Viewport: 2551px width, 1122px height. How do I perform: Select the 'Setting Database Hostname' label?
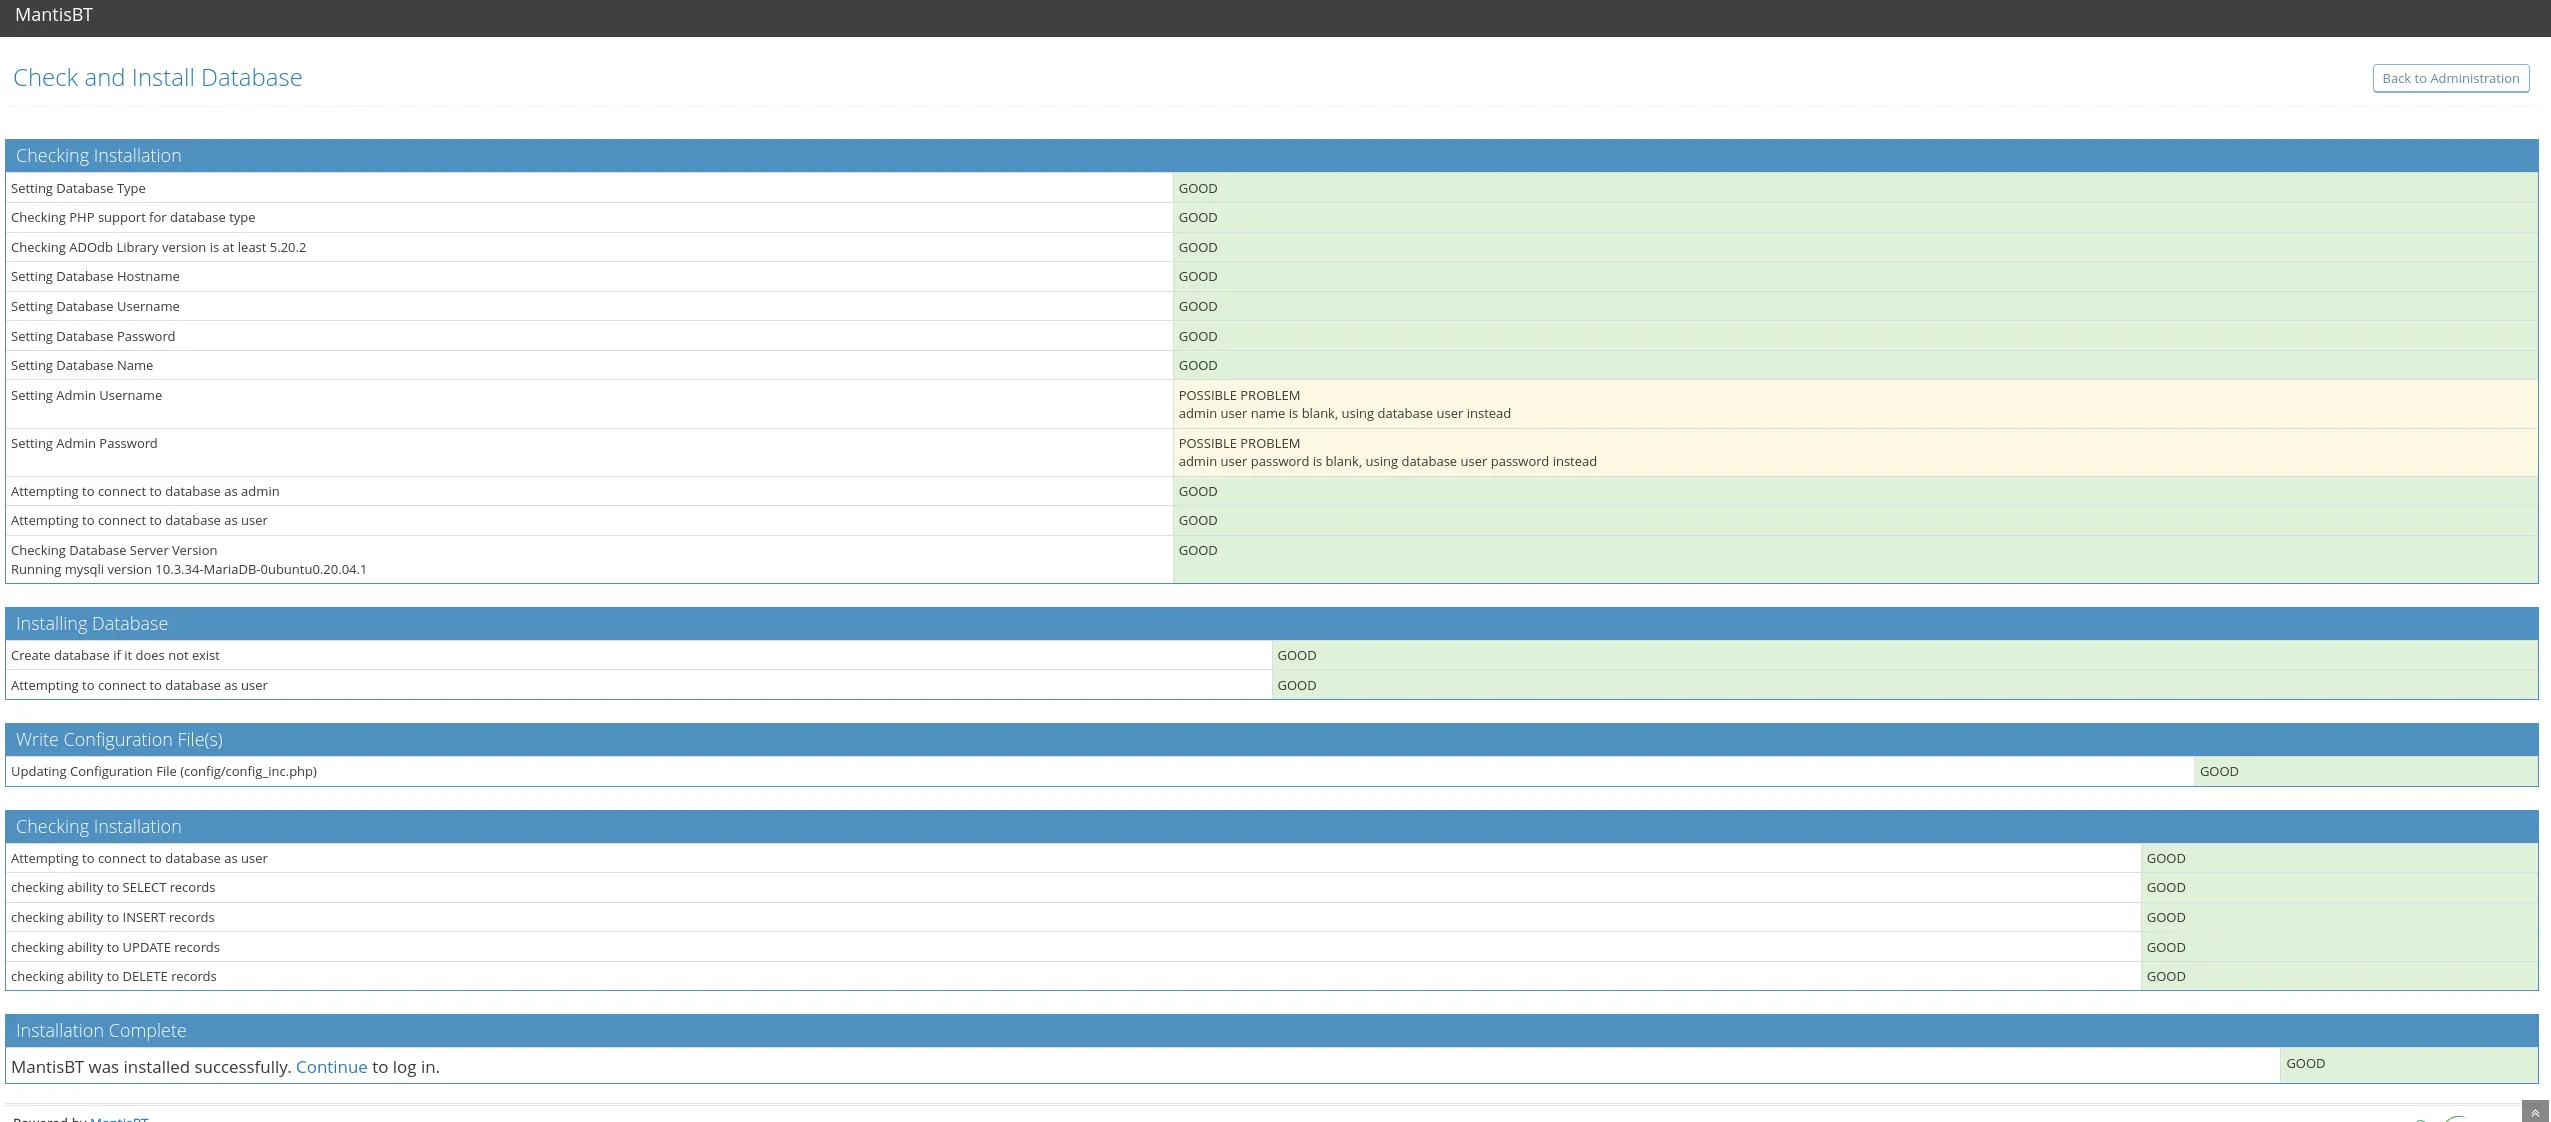point(95,276)
